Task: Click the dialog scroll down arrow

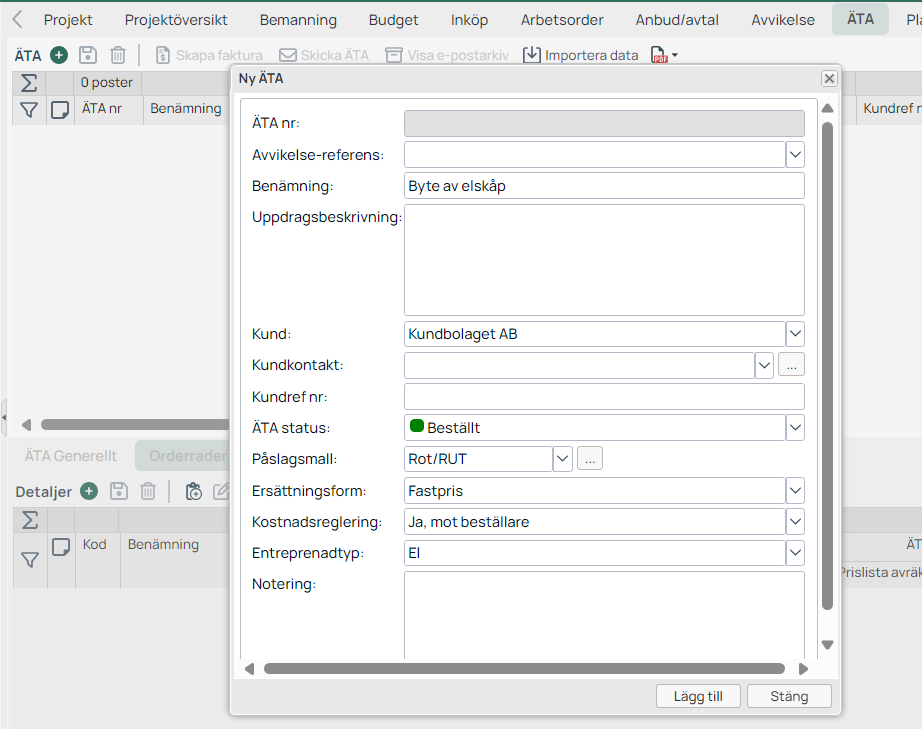Action: coord(827,645)
